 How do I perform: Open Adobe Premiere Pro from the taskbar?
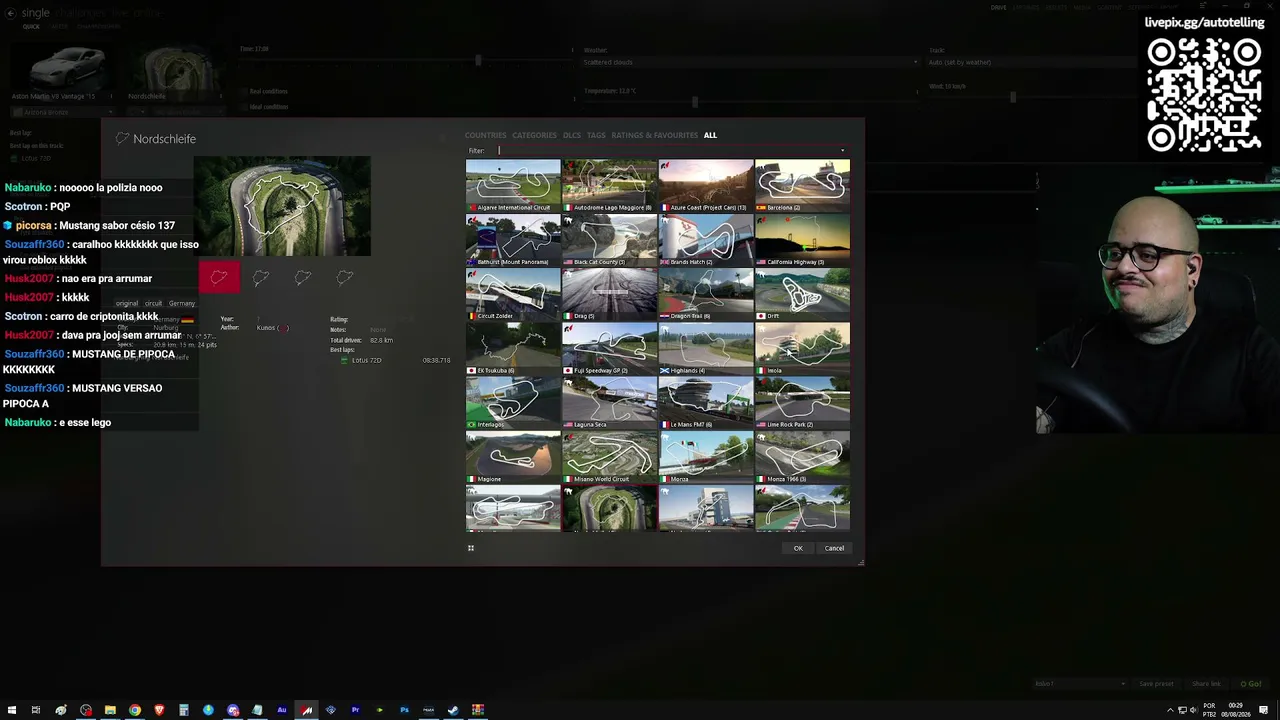tap(355, 710)
